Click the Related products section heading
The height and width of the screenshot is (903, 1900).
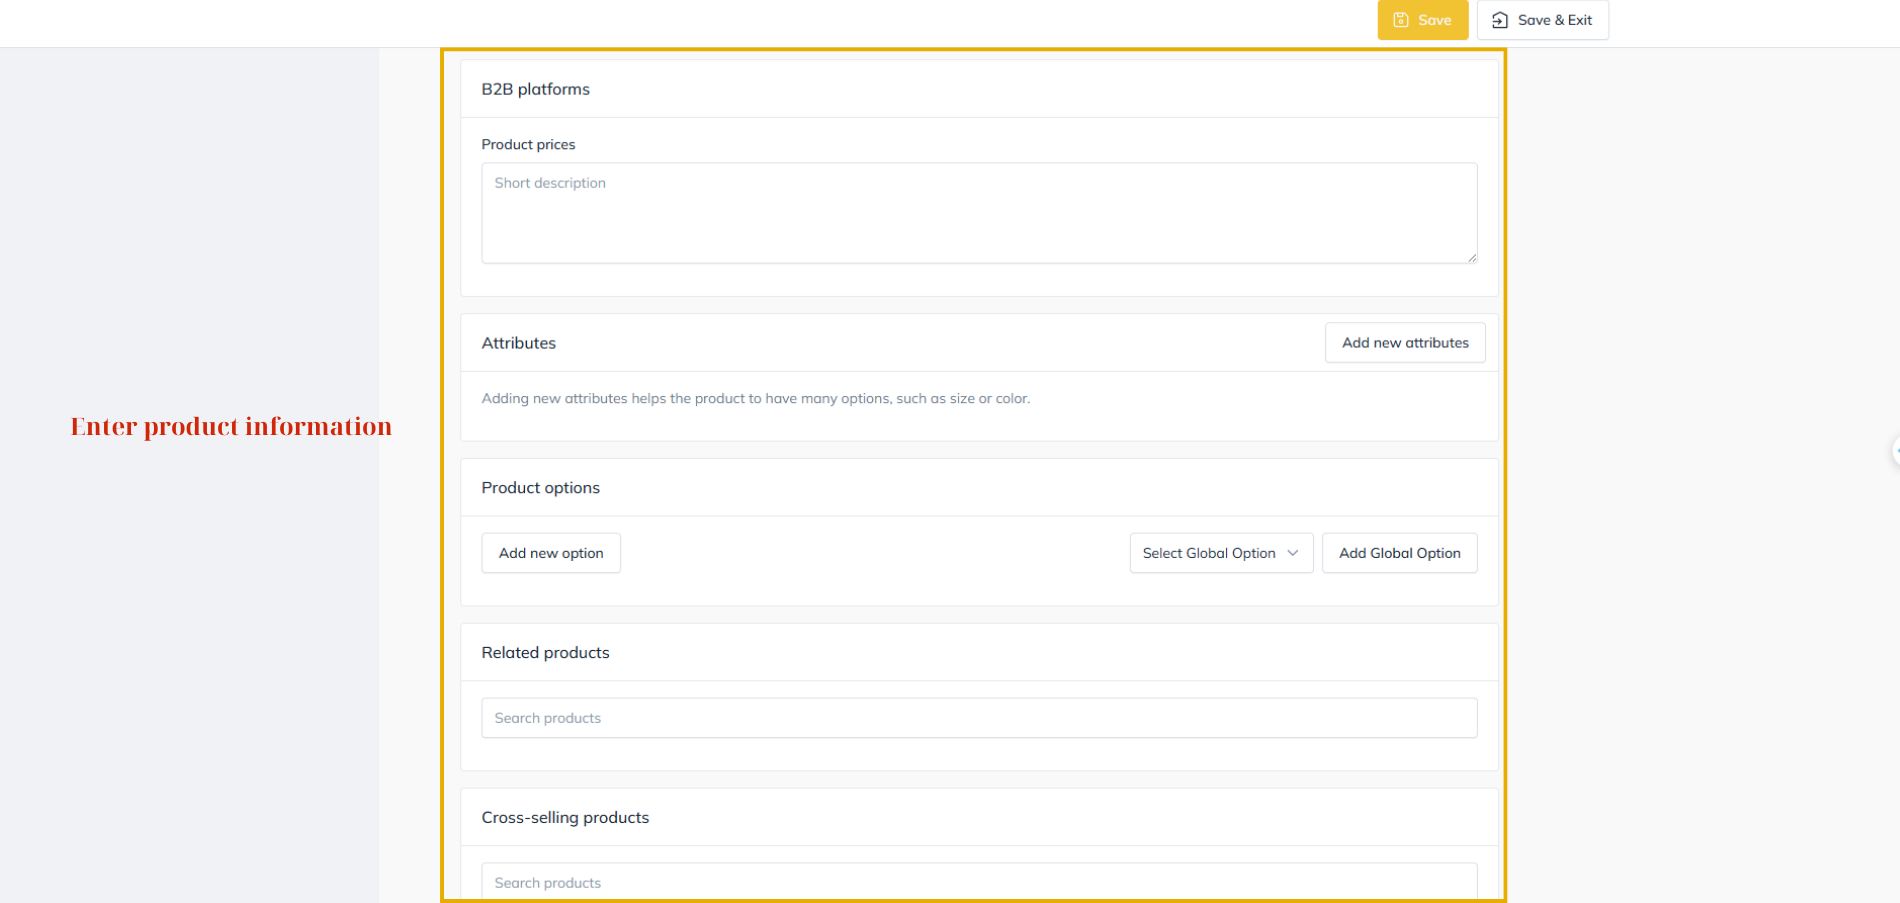[546, 653]
